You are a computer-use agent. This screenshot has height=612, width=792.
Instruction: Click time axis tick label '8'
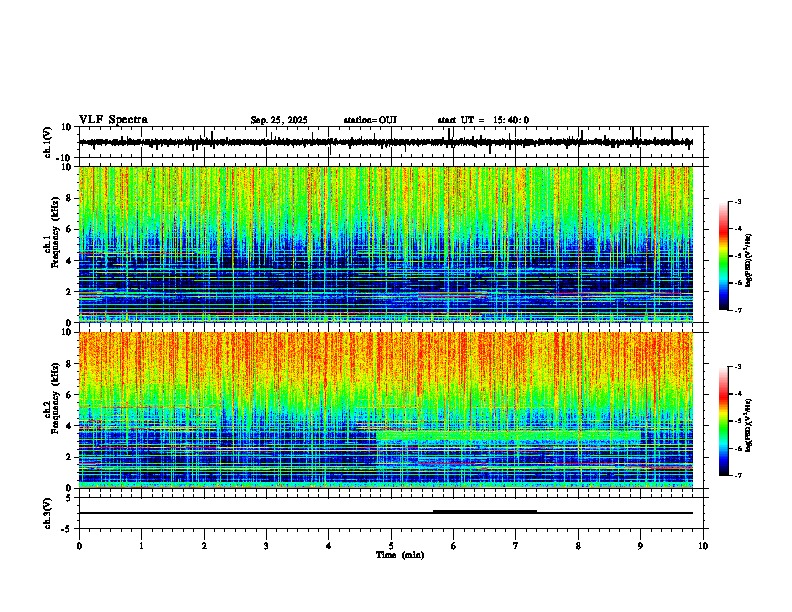[578, 546]
